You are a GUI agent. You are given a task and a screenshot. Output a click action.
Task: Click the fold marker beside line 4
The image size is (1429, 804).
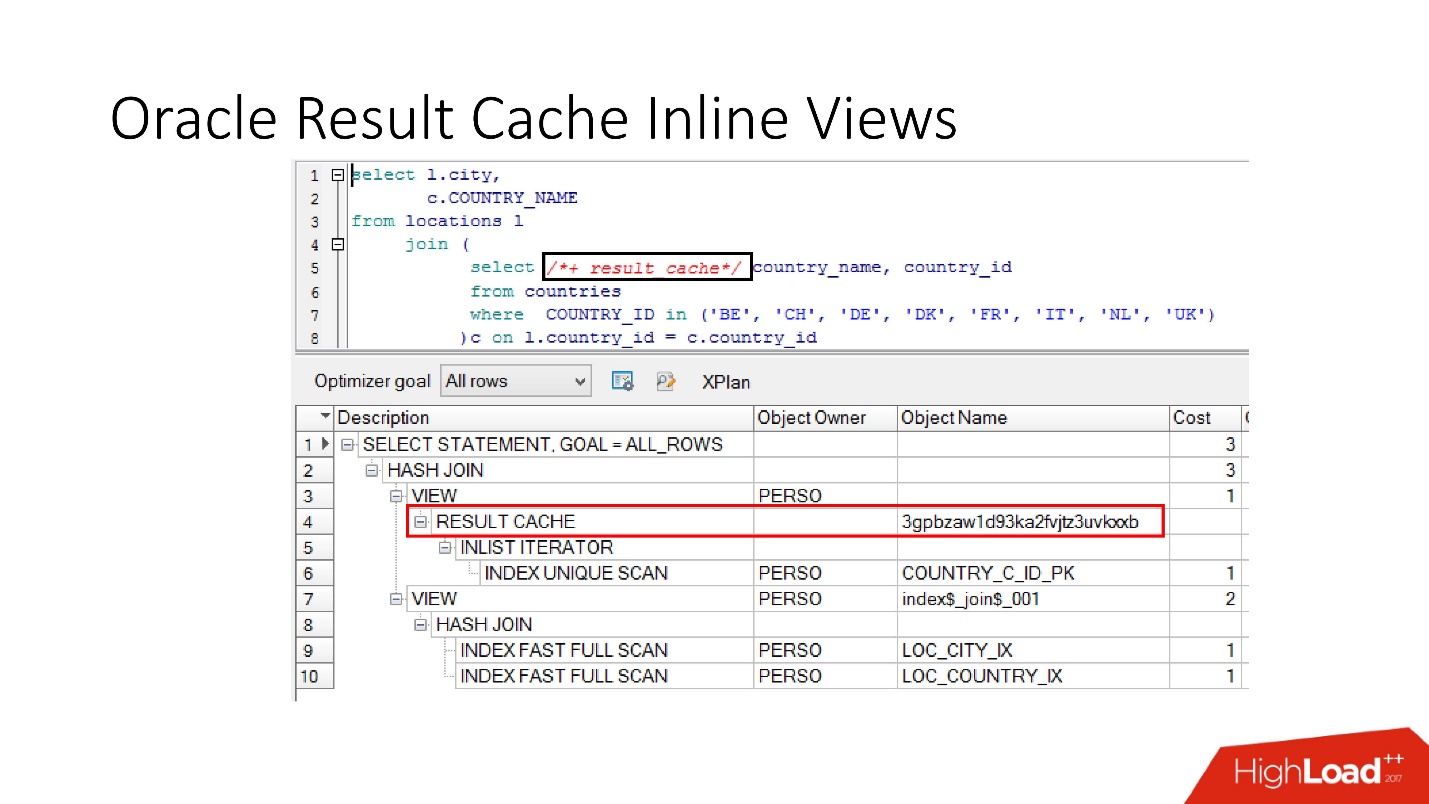tap(337, 243)
